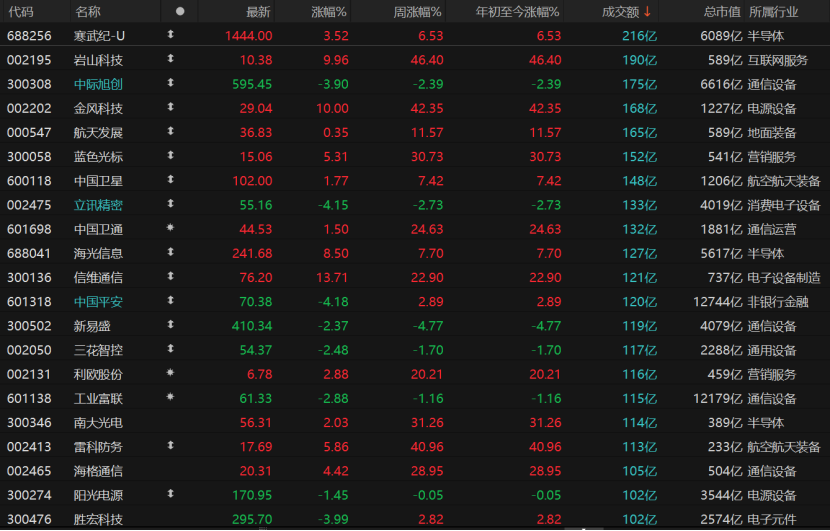The width and height of the screenshot is (830, 531).
Task: Sort by the 最新 column header
Action: (258, 12)
